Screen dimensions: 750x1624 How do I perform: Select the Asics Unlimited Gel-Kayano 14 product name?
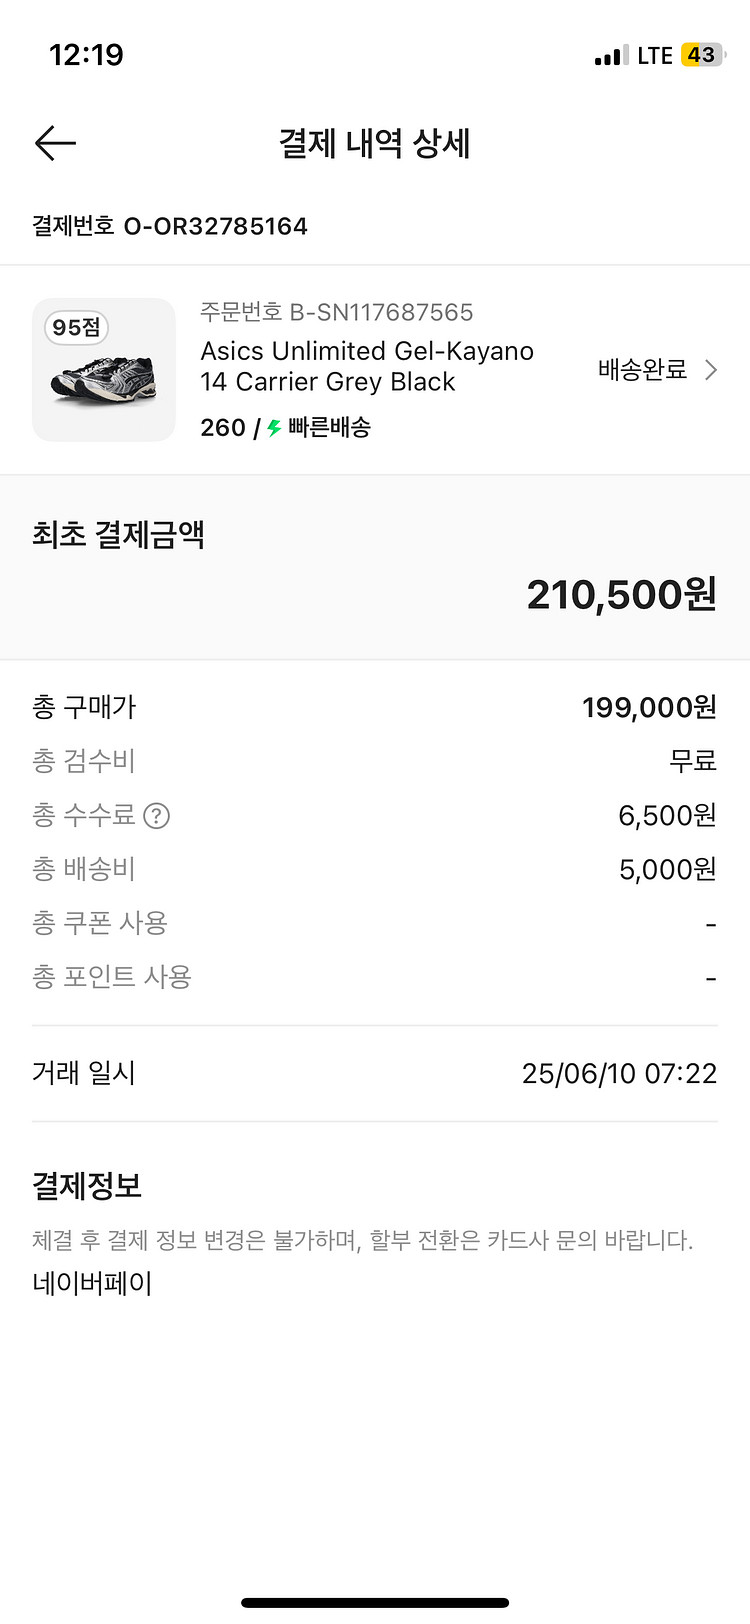click(x=366, y=366)
